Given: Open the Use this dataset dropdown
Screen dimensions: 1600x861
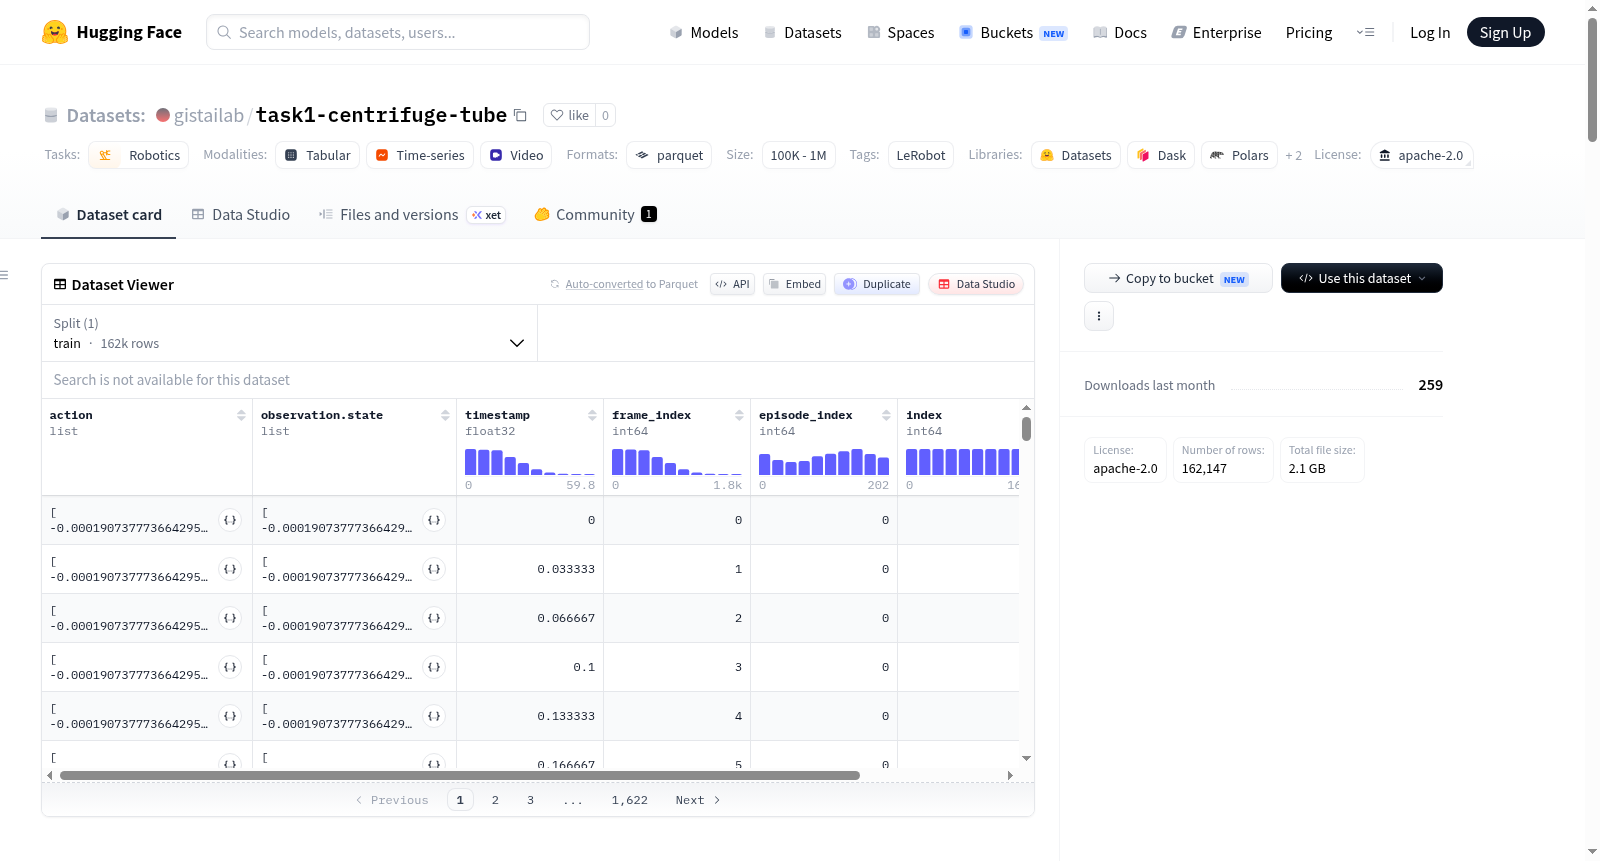Looking at the screenshot, I should (x=1362, y=278).
